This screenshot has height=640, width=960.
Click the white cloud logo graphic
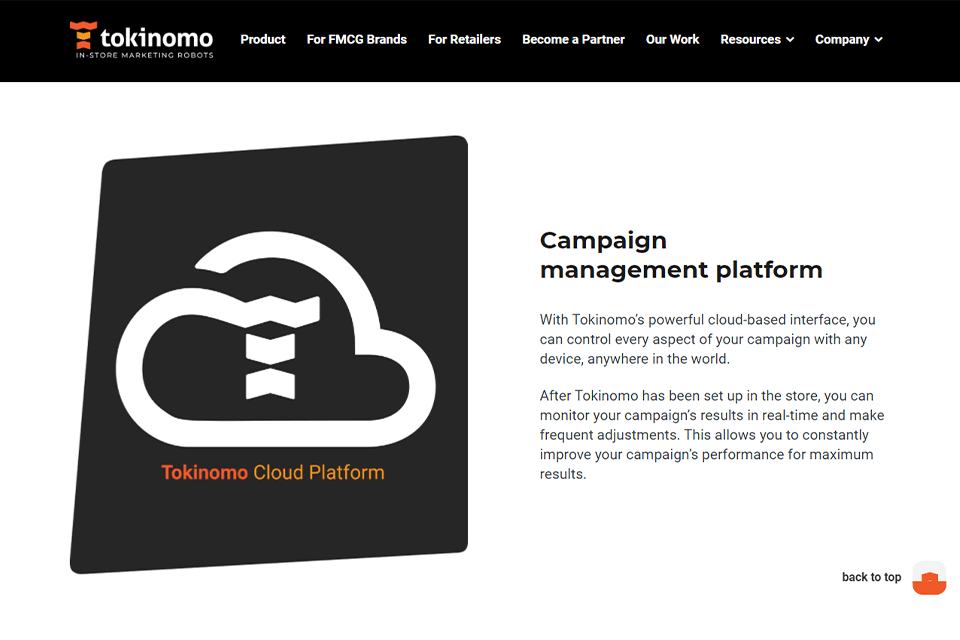pos(276,339)
